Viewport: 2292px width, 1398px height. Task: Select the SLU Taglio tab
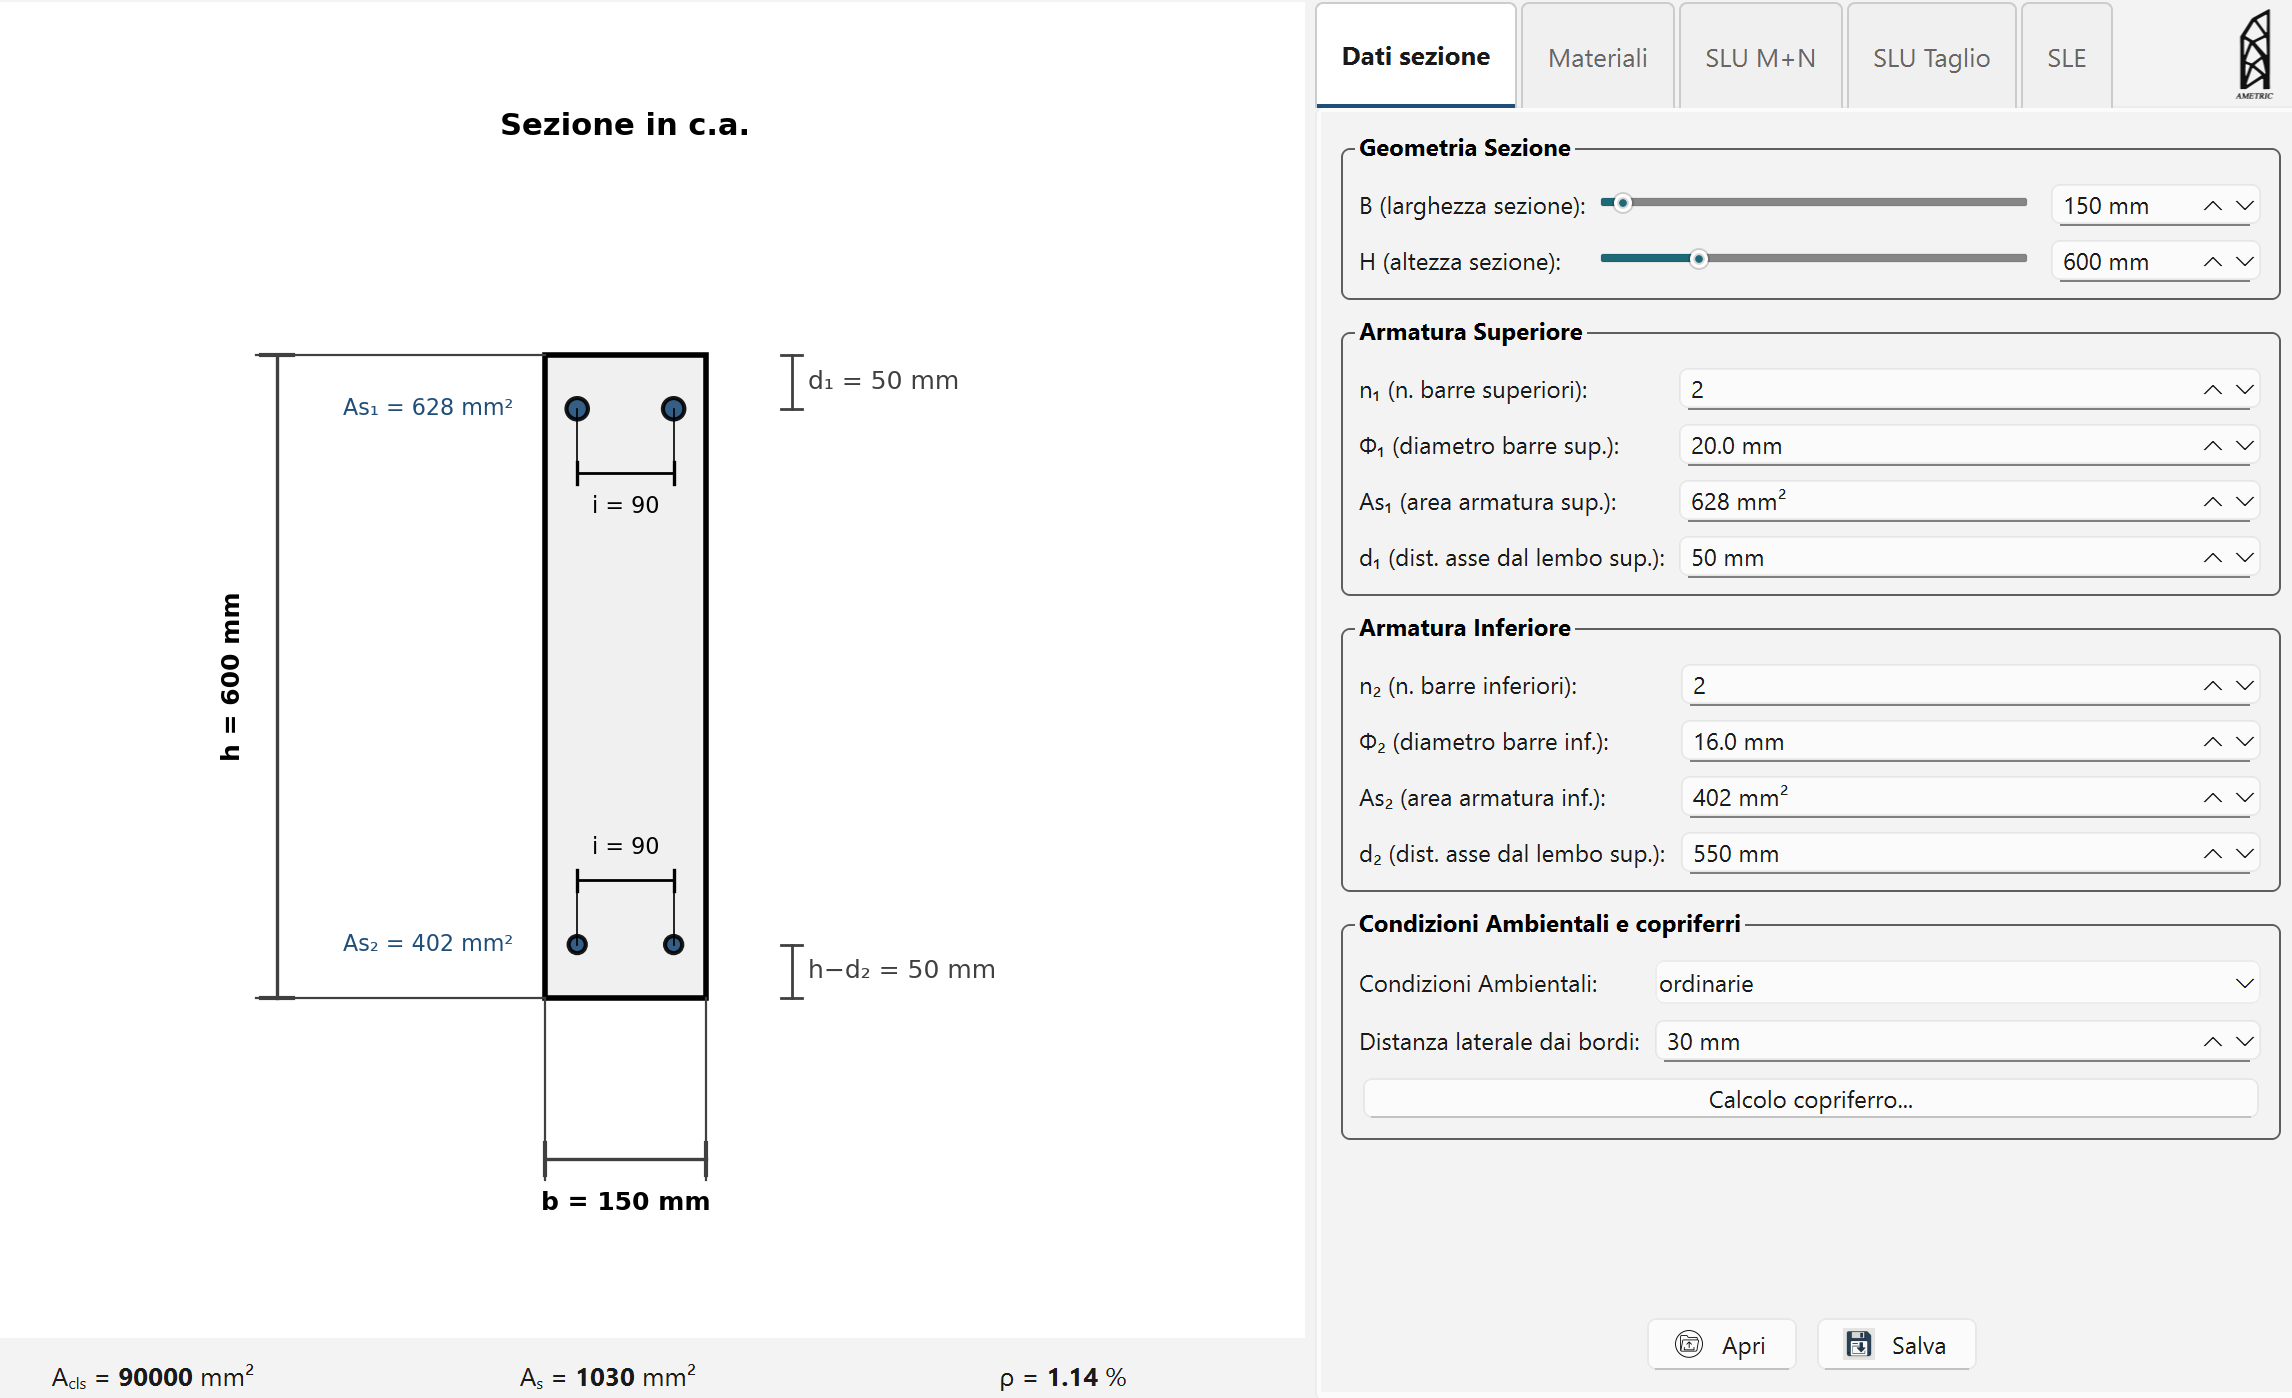(x=1931, y=58)
